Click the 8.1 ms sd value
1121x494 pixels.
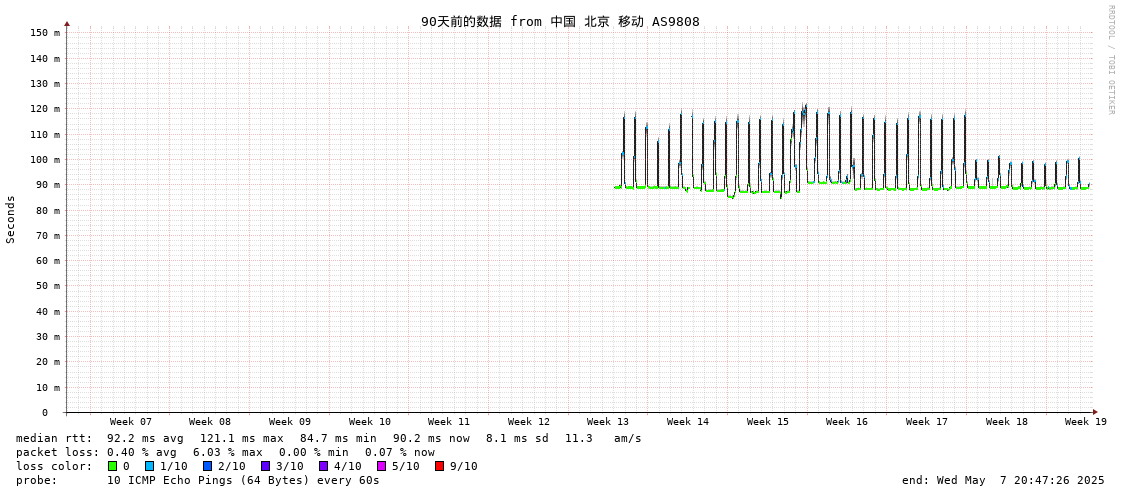point(518,438)
